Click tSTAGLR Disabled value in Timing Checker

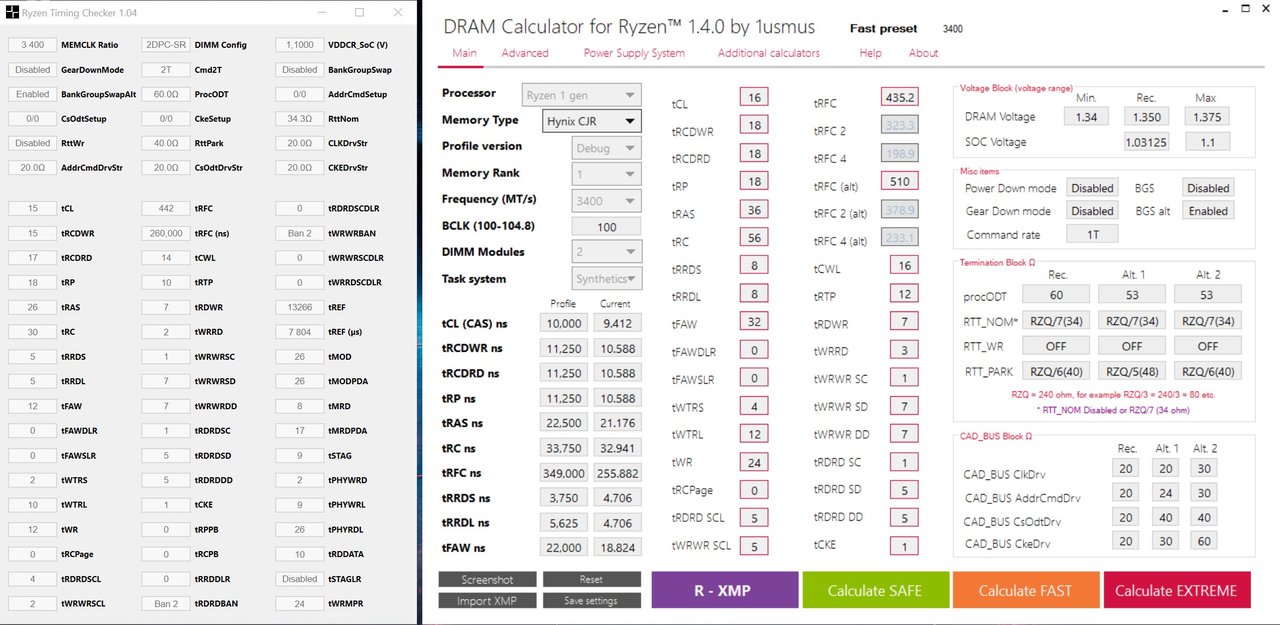(300, 579)
